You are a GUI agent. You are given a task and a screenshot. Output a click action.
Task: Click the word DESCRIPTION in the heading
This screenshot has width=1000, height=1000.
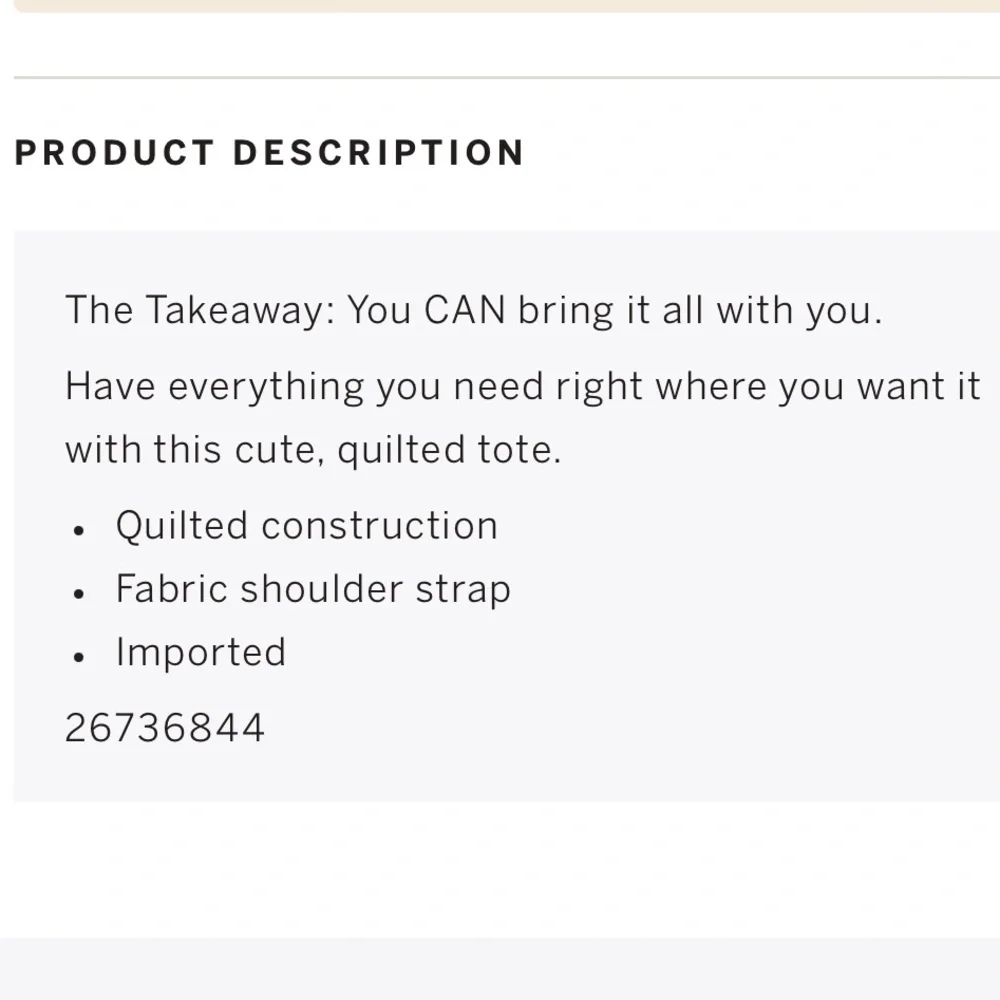(379, 153)
